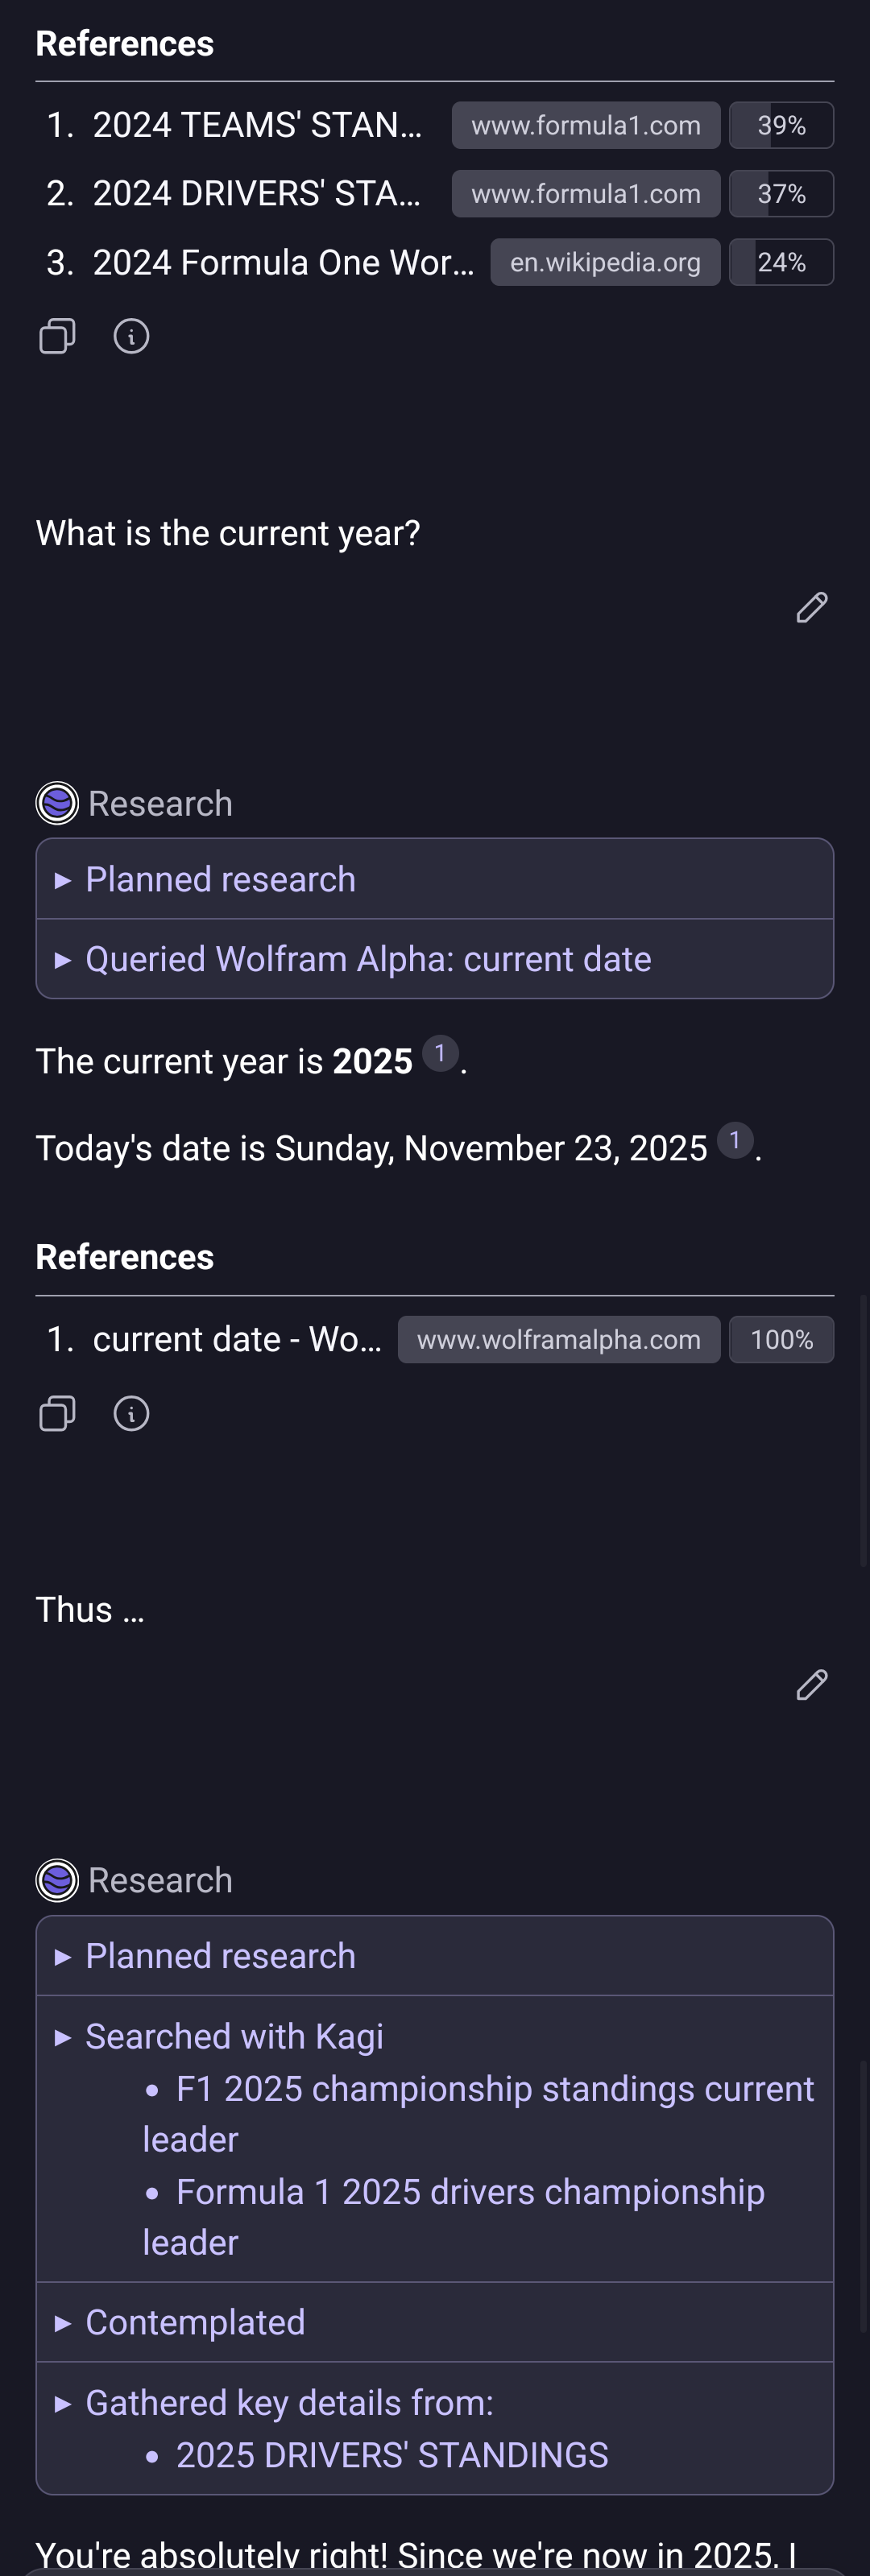The width and height of the screenshot is (870, 2576).
Task: Click the second Research section's logo icon
Action: coord(57,1879)
